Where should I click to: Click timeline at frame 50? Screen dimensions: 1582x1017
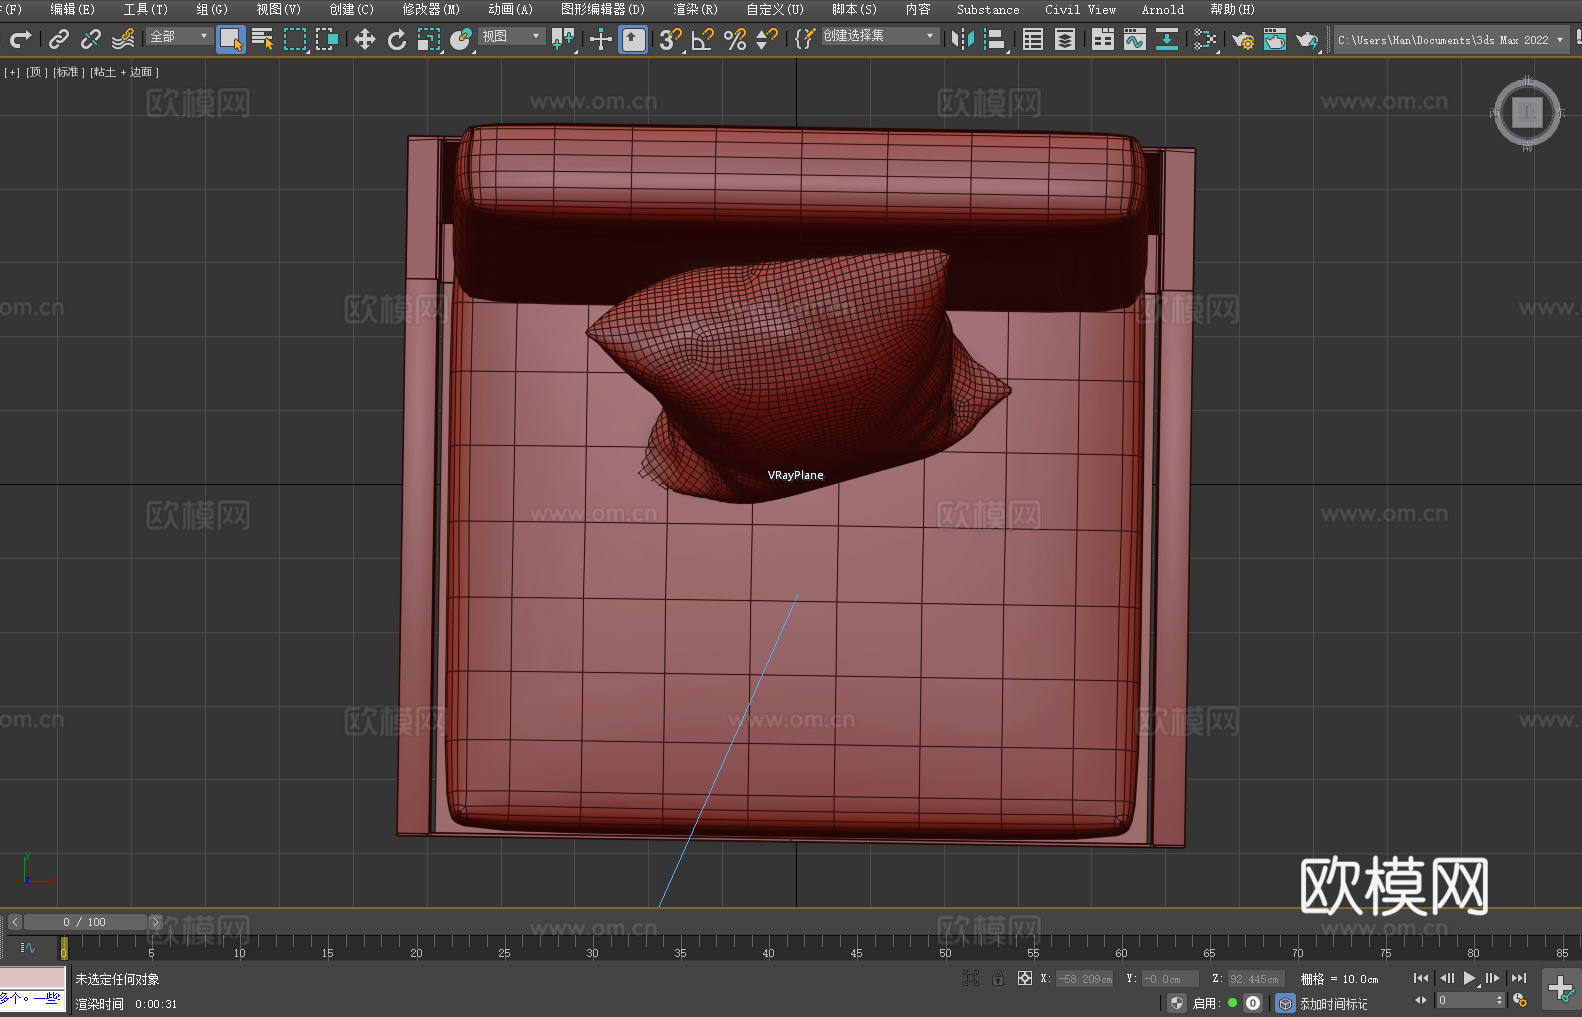click(x=944, y=945)
